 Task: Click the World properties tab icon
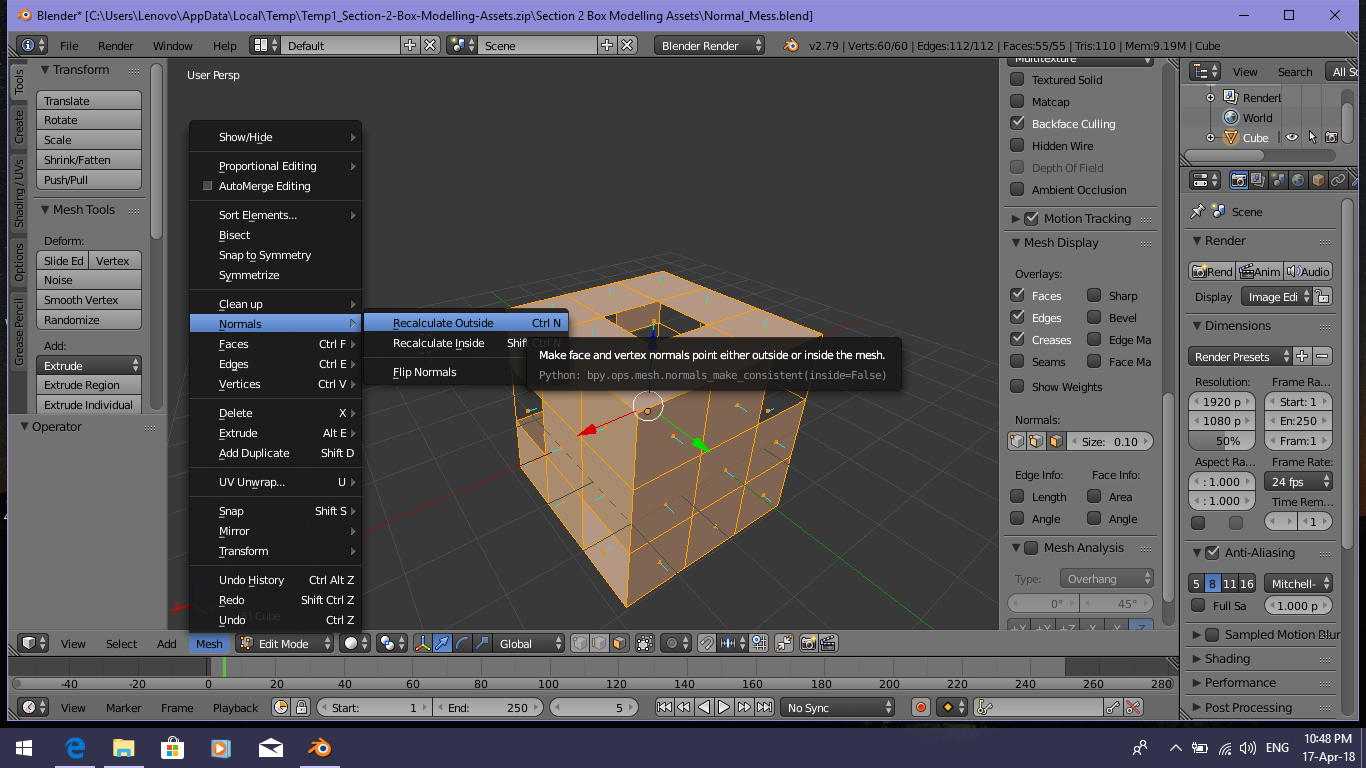(1298, 180)
